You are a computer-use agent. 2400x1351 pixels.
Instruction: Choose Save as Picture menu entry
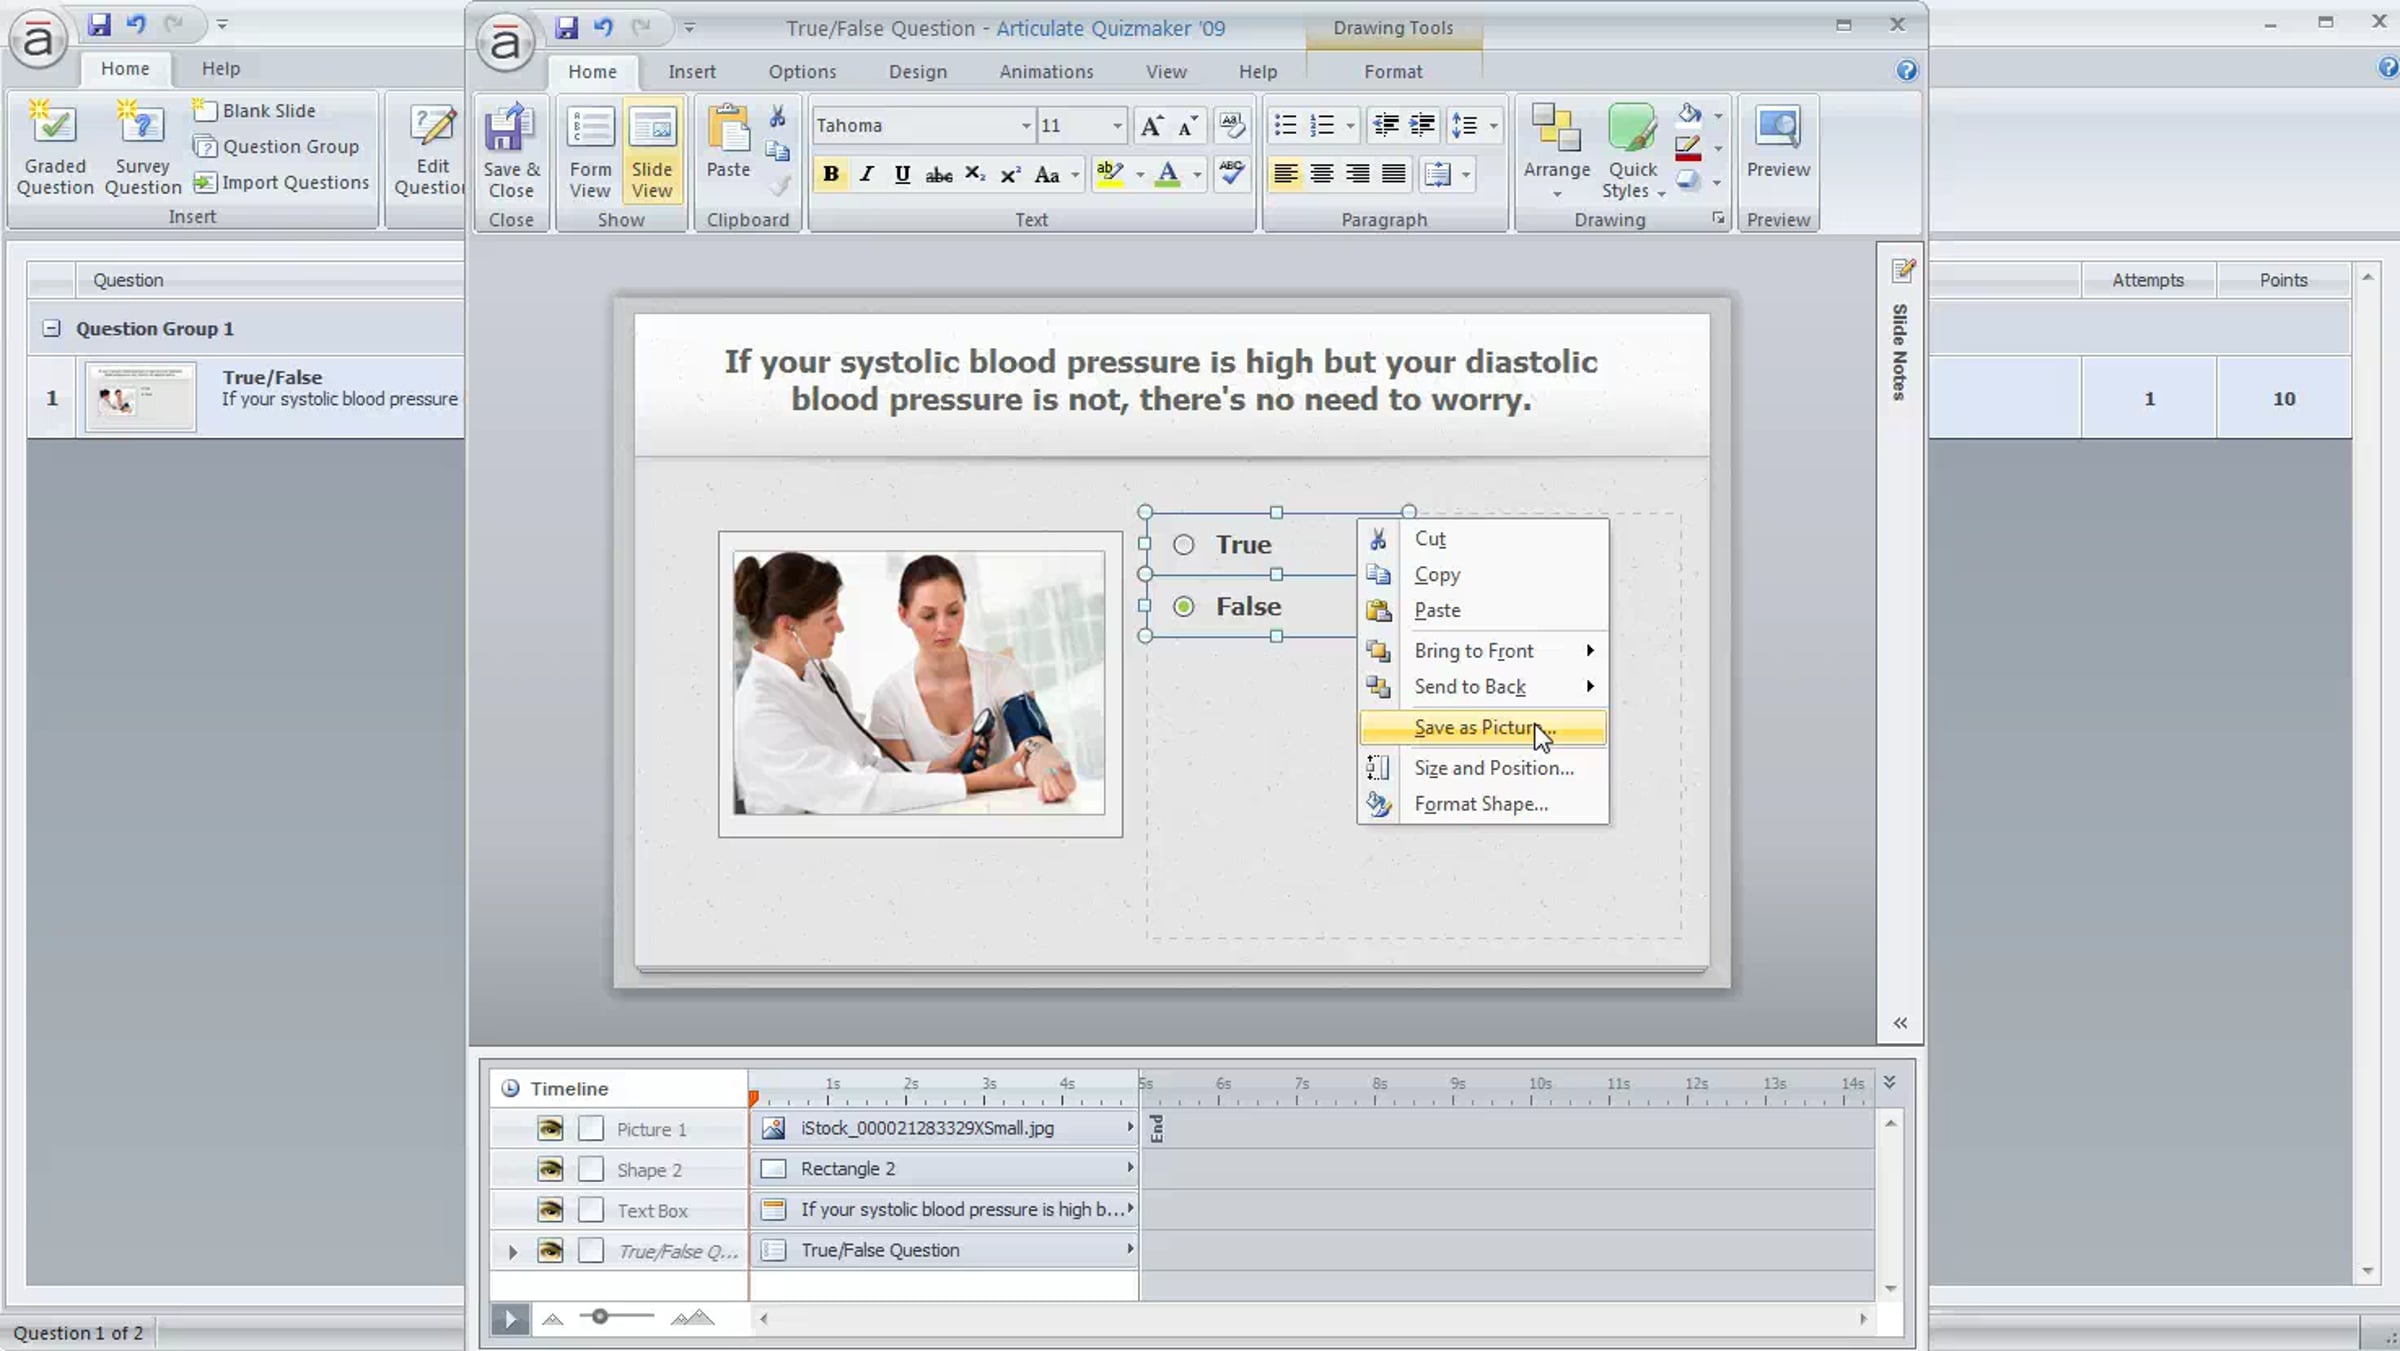1482,728
